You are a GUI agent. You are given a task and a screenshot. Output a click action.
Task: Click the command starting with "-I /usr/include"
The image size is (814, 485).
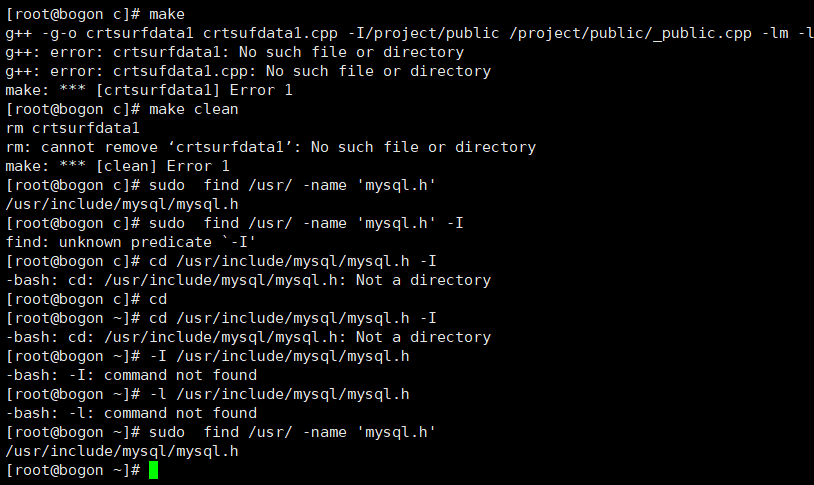coord(277,356)
